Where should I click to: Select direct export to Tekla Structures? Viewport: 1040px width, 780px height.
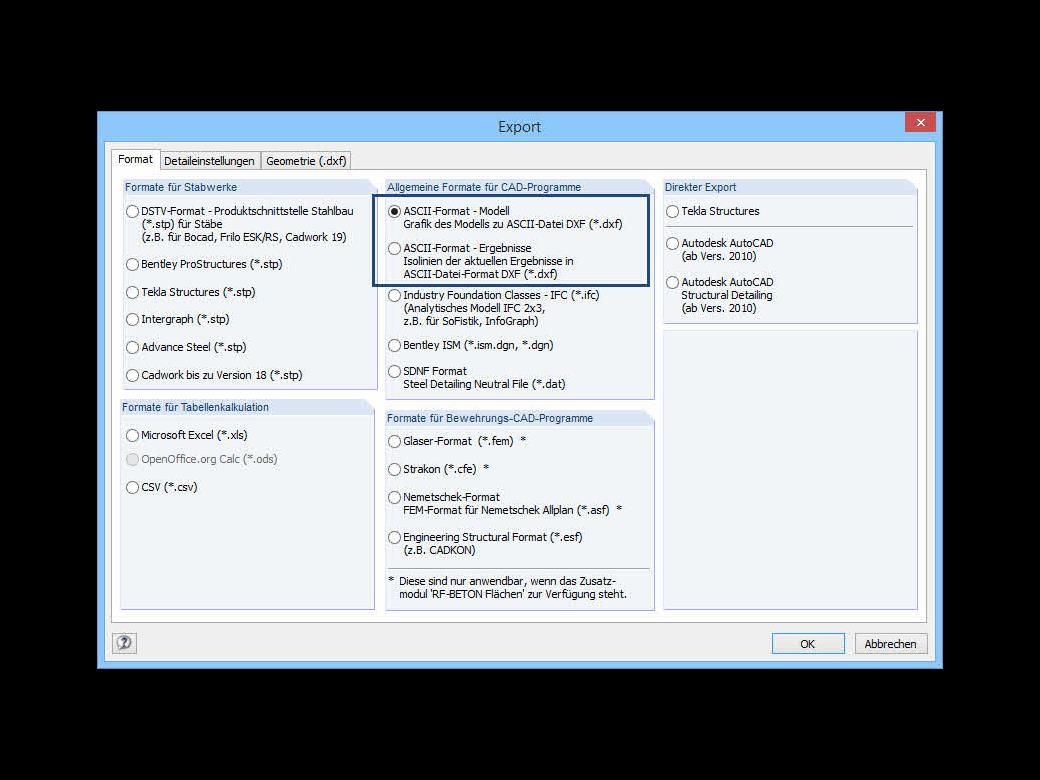[x=673, y=211]
